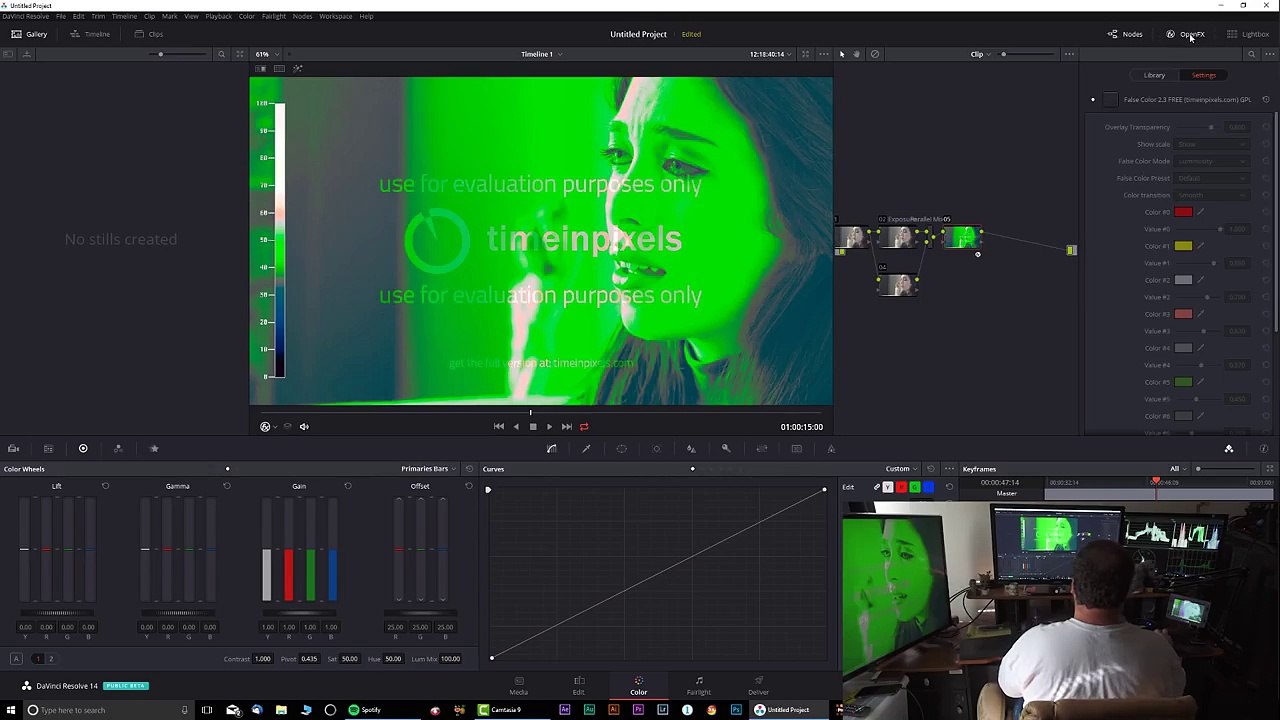Open the Primaries Bars mode dropdown

pyautogui.click(x=428, y=469)
